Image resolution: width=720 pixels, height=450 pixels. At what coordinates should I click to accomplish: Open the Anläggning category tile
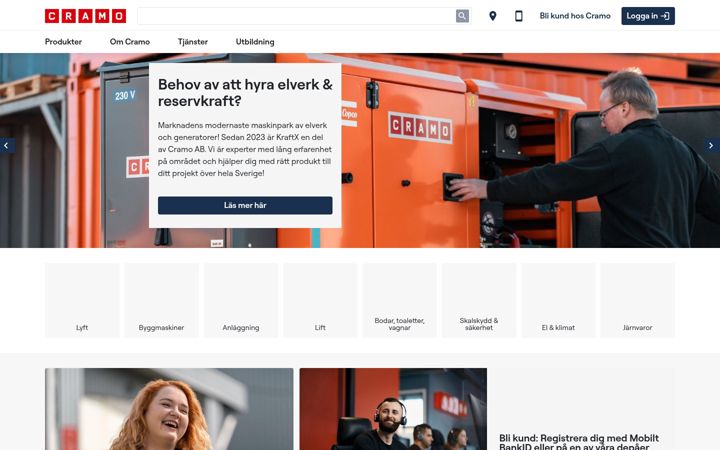241,300
